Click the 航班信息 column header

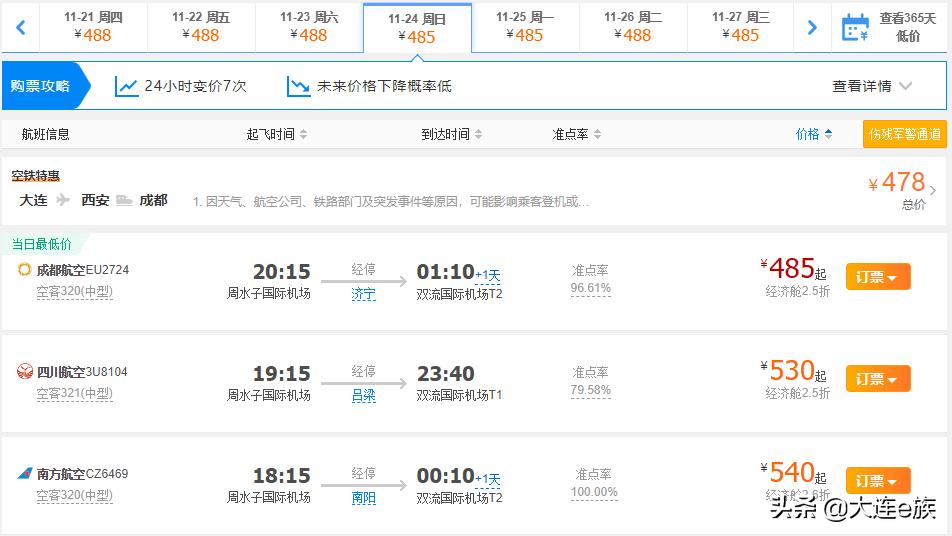46,134
